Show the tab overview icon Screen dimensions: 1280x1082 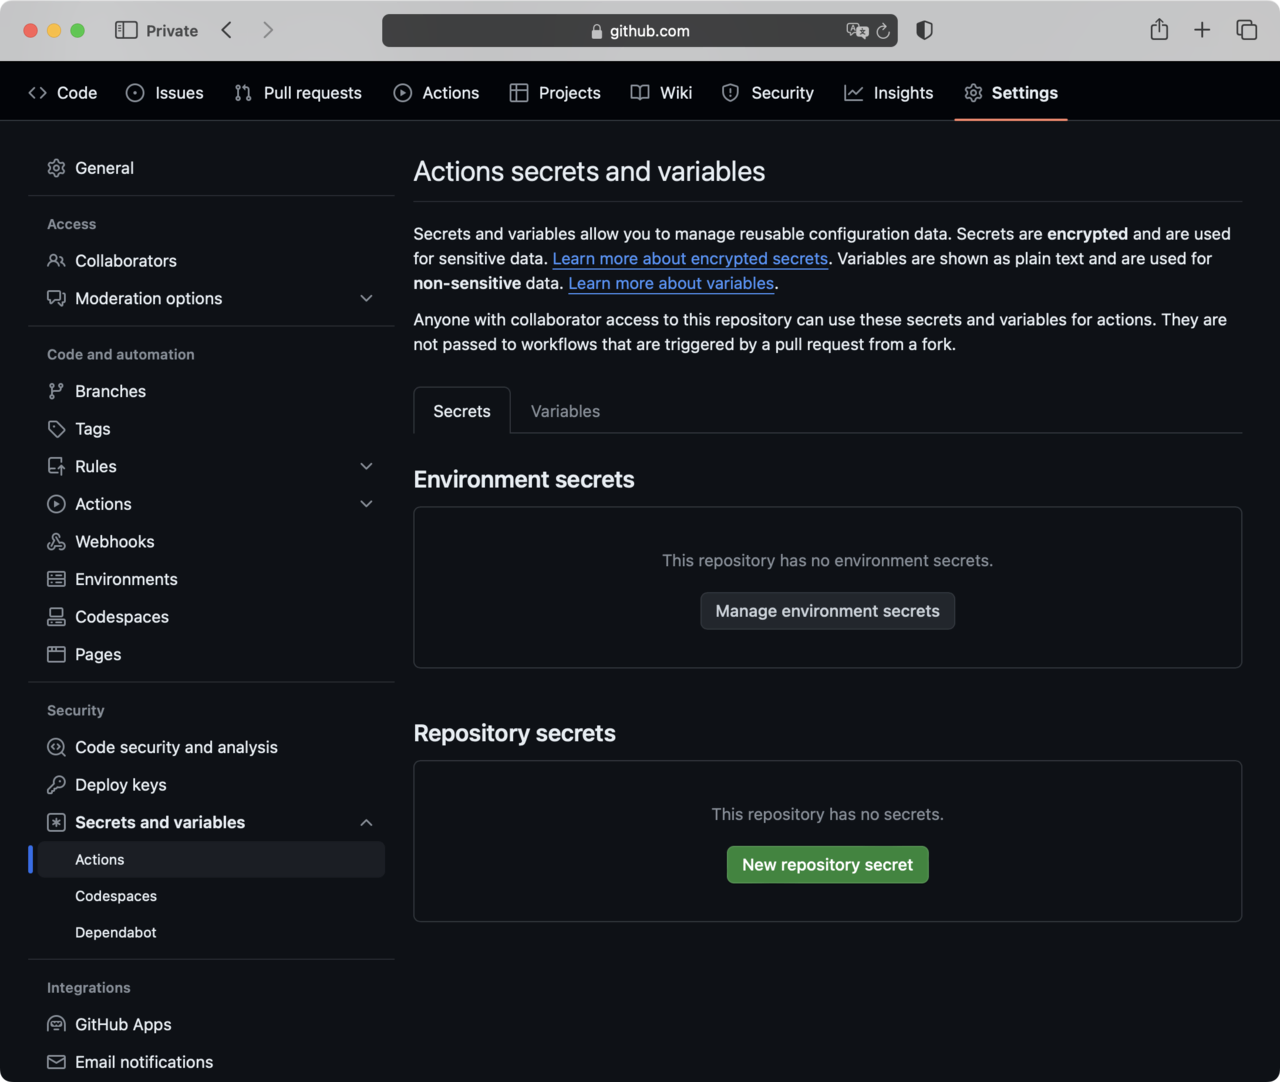click(1246, 30)
